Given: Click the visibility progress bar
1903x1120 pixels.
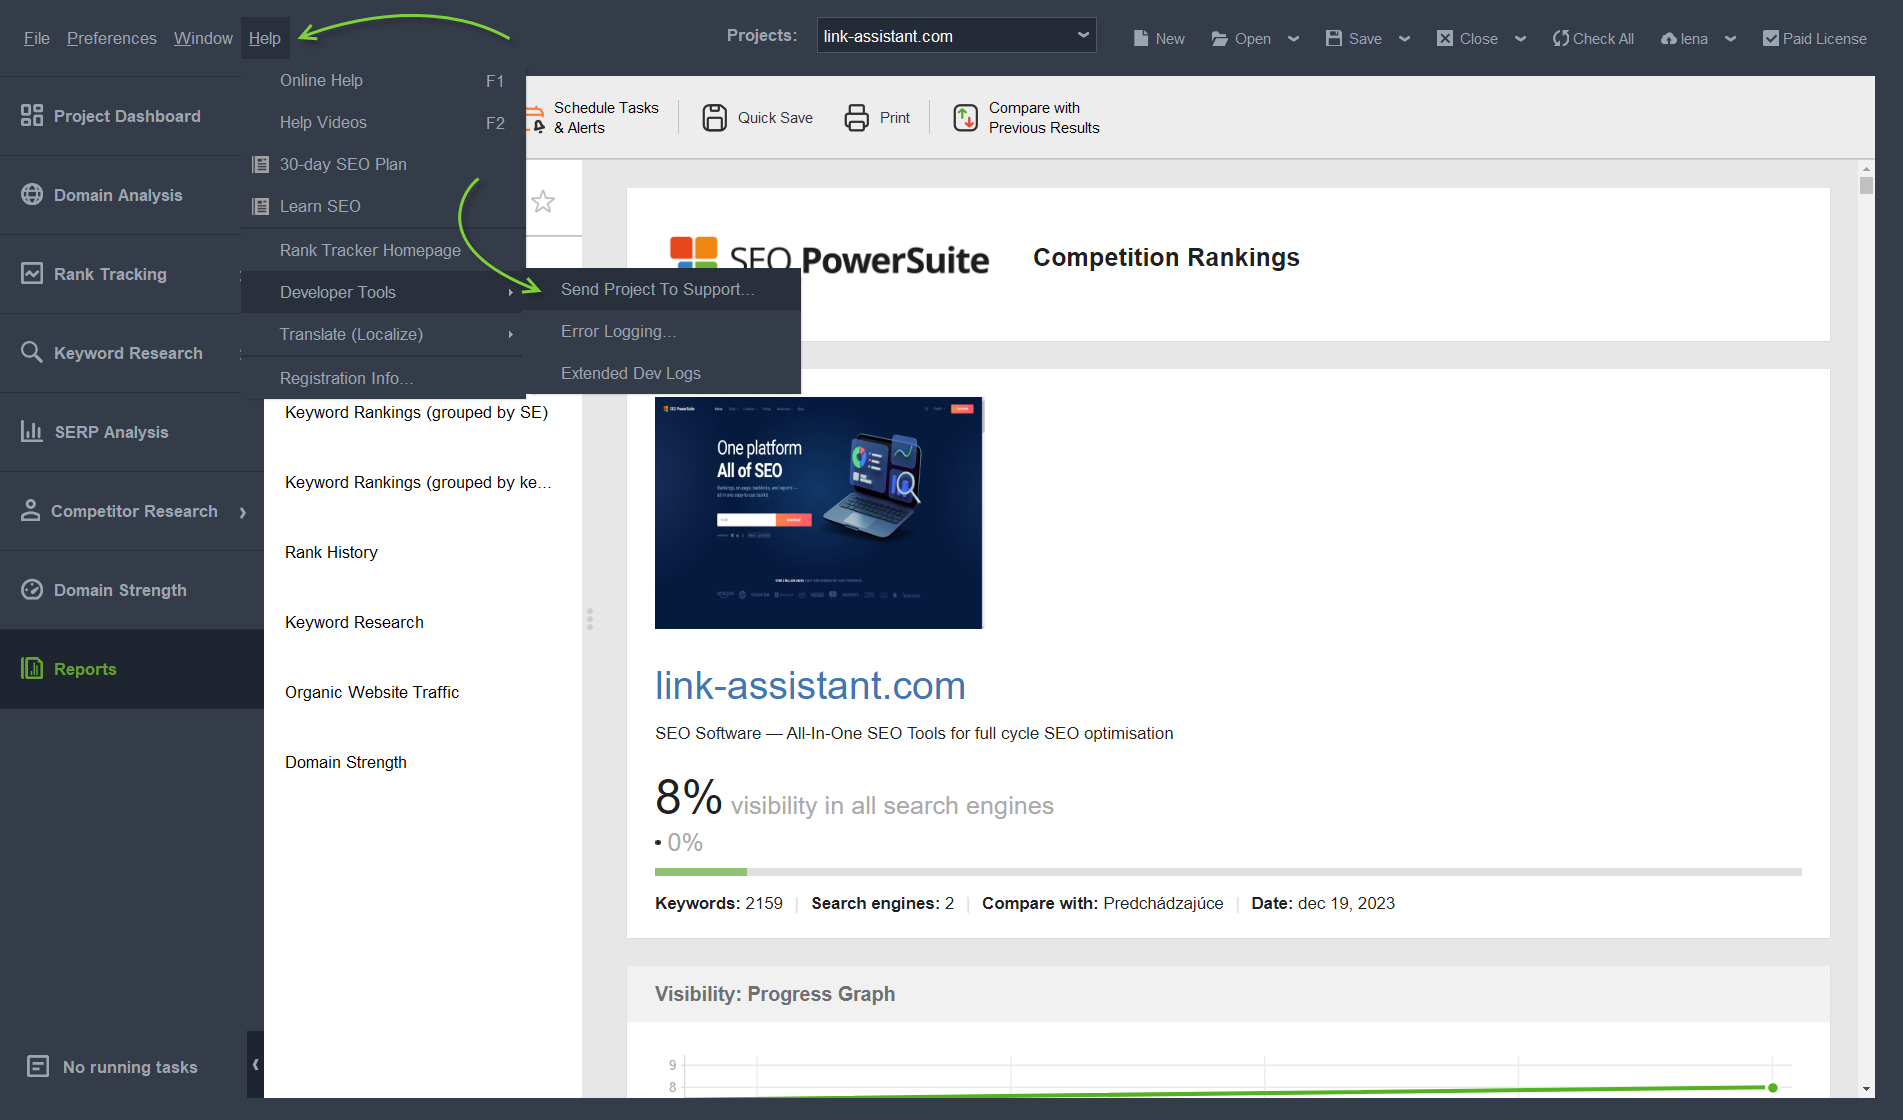Looking at the screenshot, I should tap(1227, 872).
